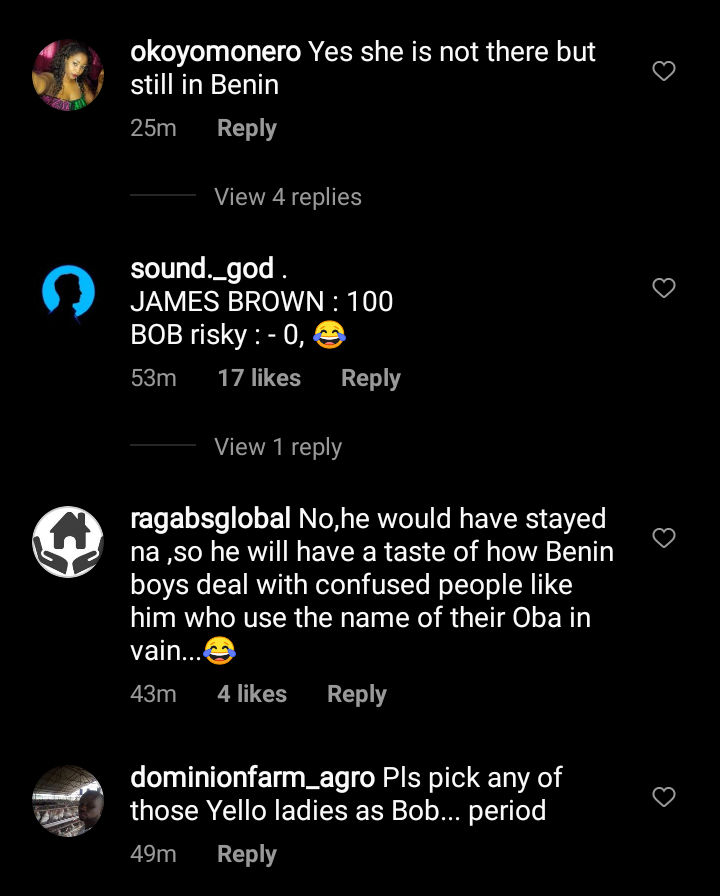Visit the ragabsglobal username profile

(x=211, y=519)
